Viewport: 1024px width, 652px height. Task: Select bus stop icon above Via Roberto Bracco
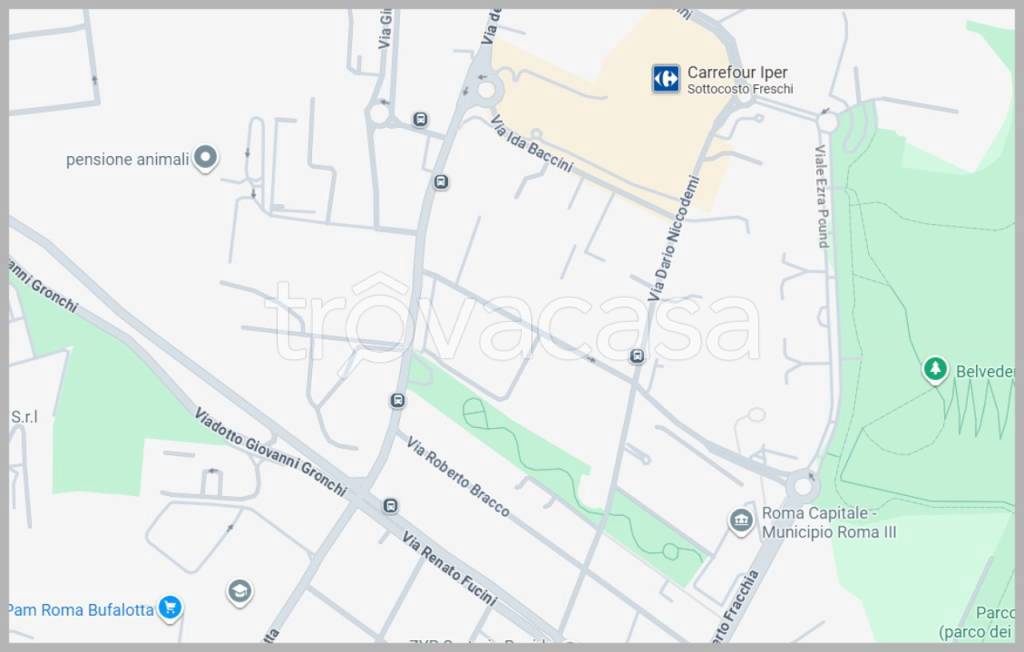pyautogui.click(x=397, y=400)
